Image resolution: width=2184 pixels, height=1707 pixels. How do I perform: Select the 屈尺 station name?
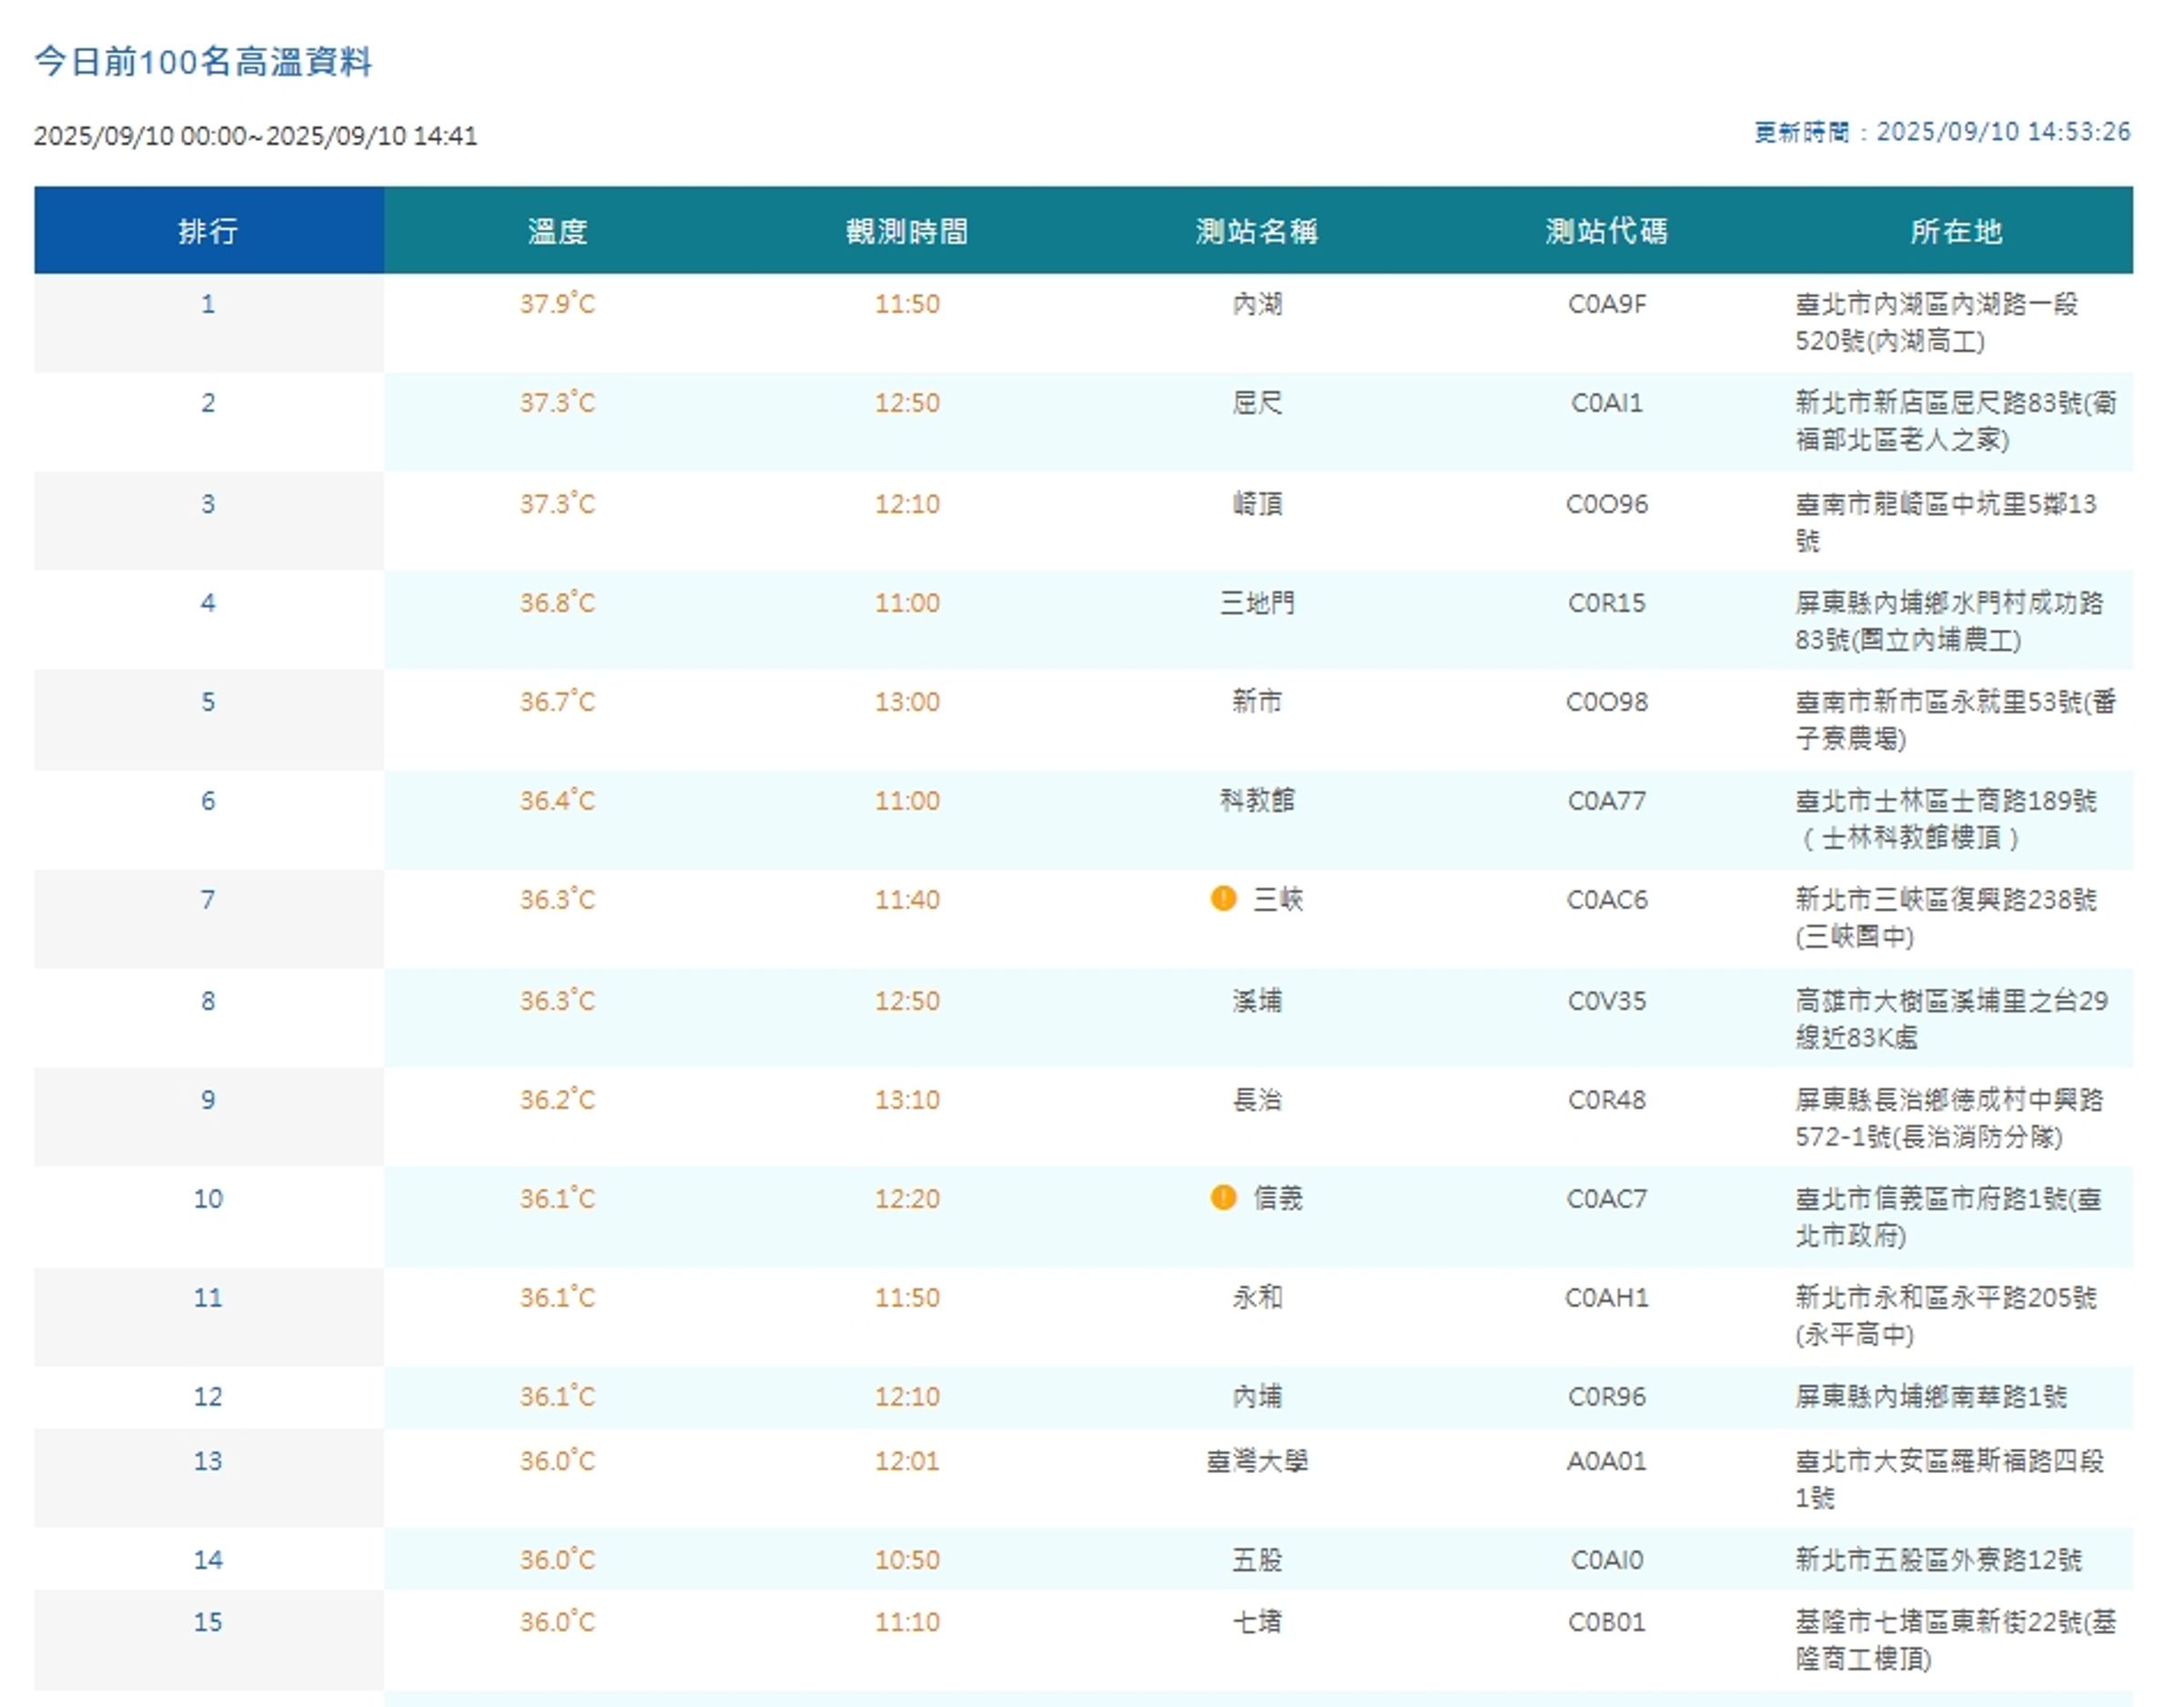pos(1257,403)
